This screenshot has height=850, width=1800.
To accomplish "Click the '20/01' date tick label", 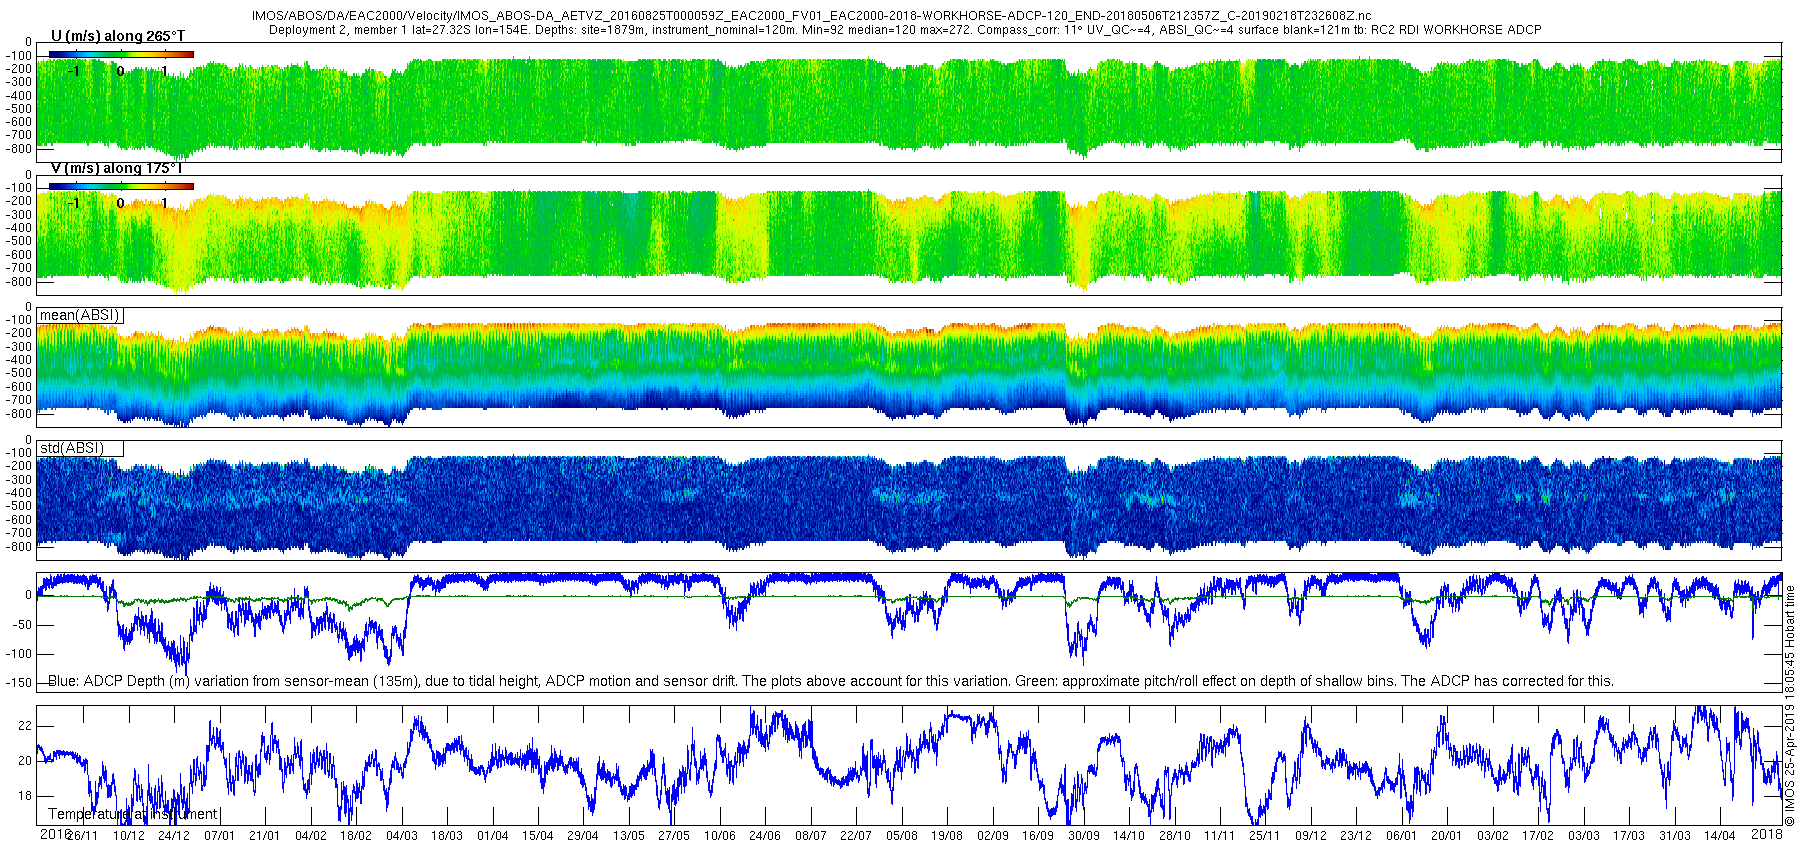I will tap(1447, 836).
